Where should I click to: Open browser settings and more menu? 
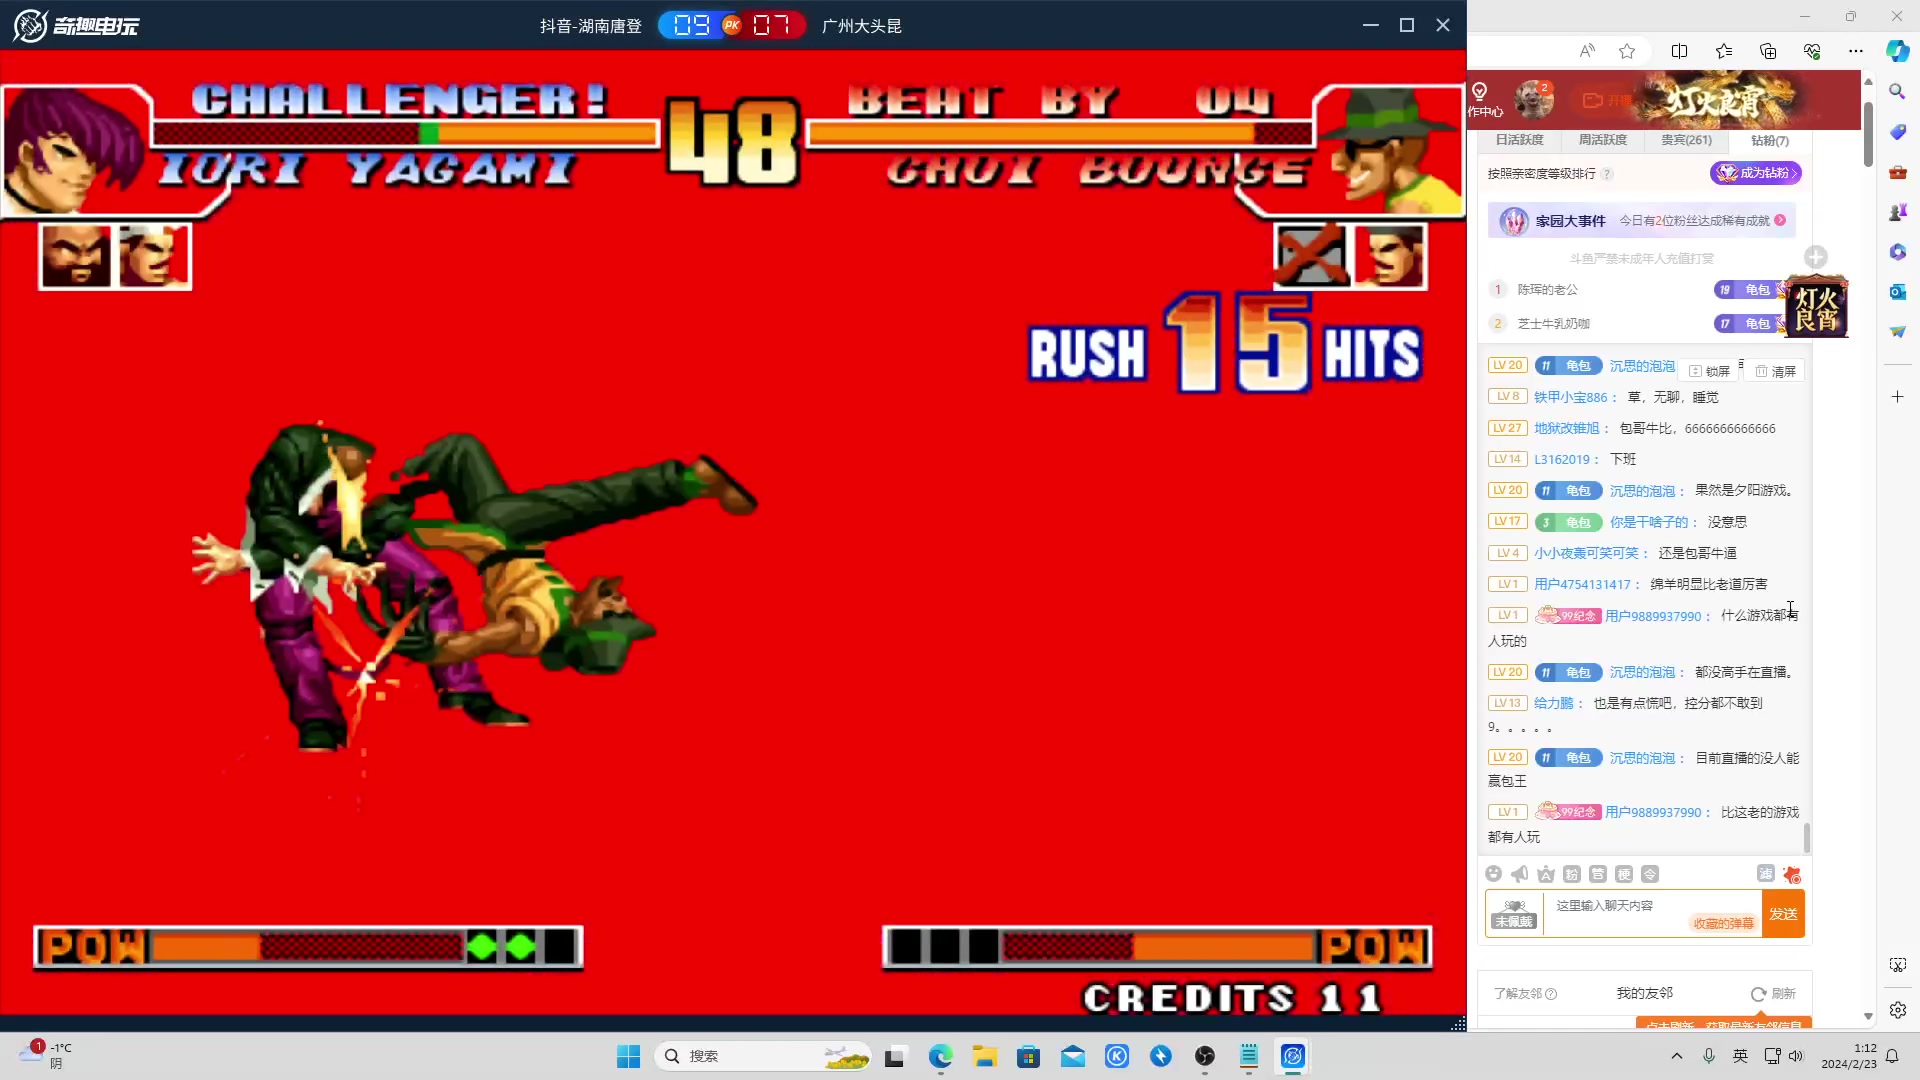tap(1856, 51)
